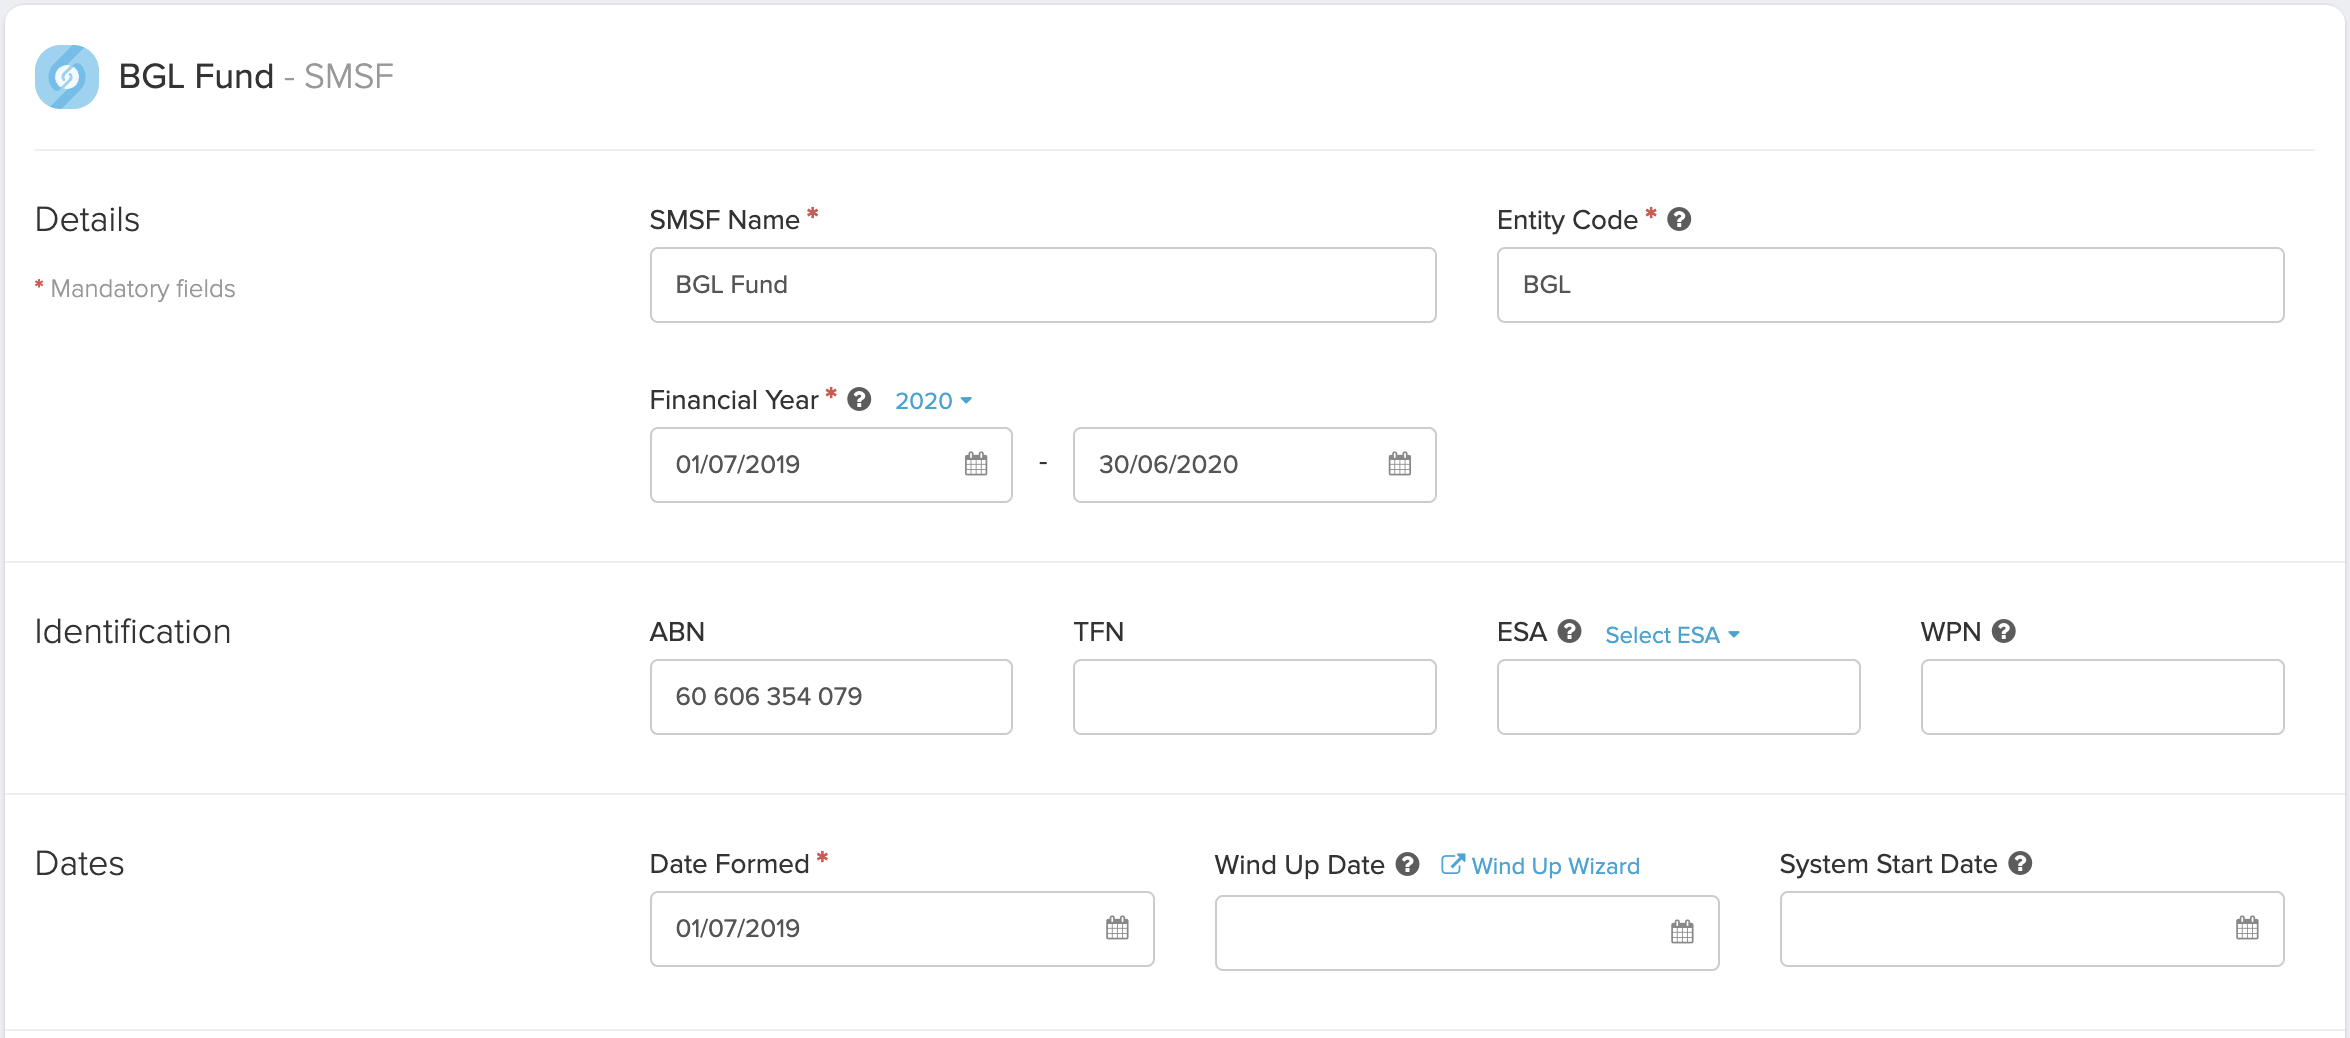Click the ABN input field

(831, 697)
